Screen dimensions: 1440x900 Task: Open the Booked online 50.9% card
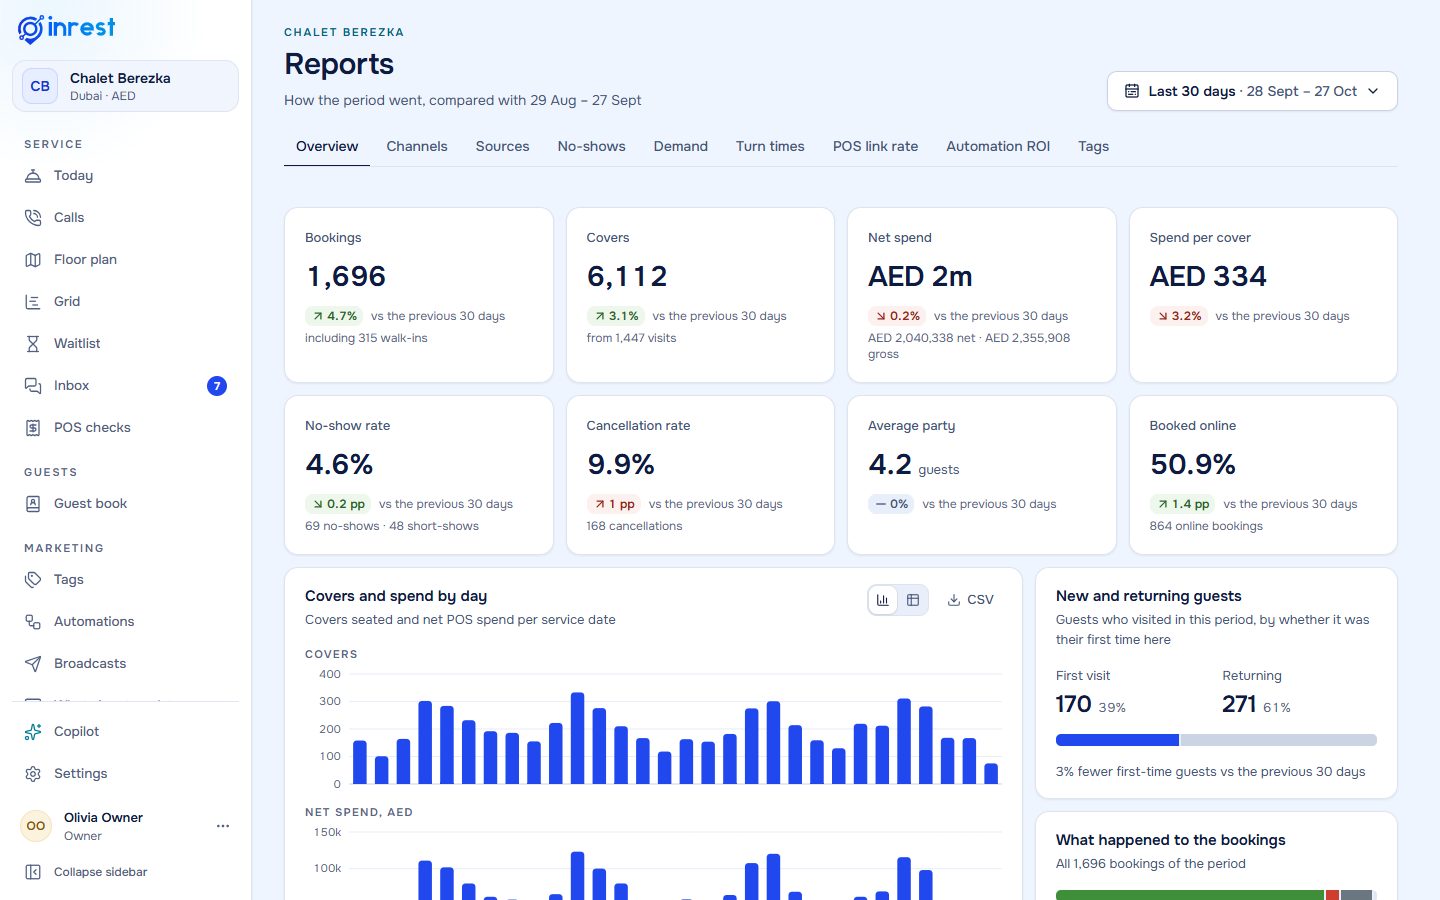tap(1263, 475)
